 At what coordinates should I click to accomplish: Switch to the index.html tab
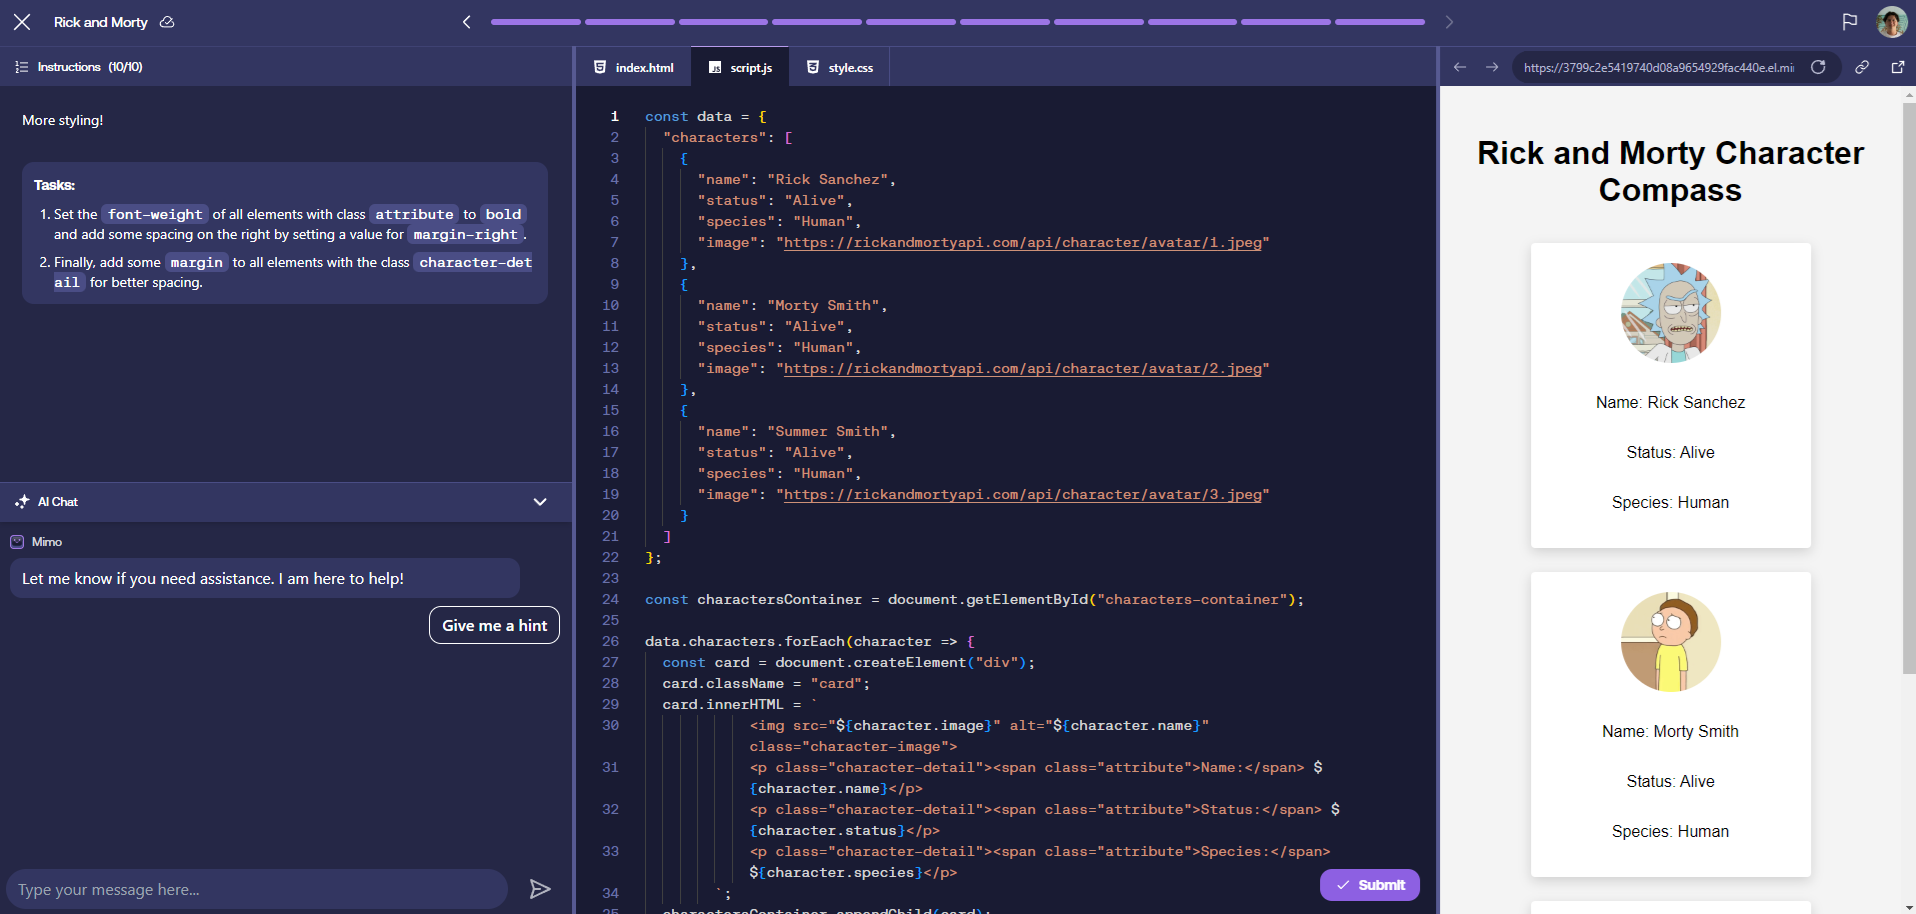[x=634, y=67]
